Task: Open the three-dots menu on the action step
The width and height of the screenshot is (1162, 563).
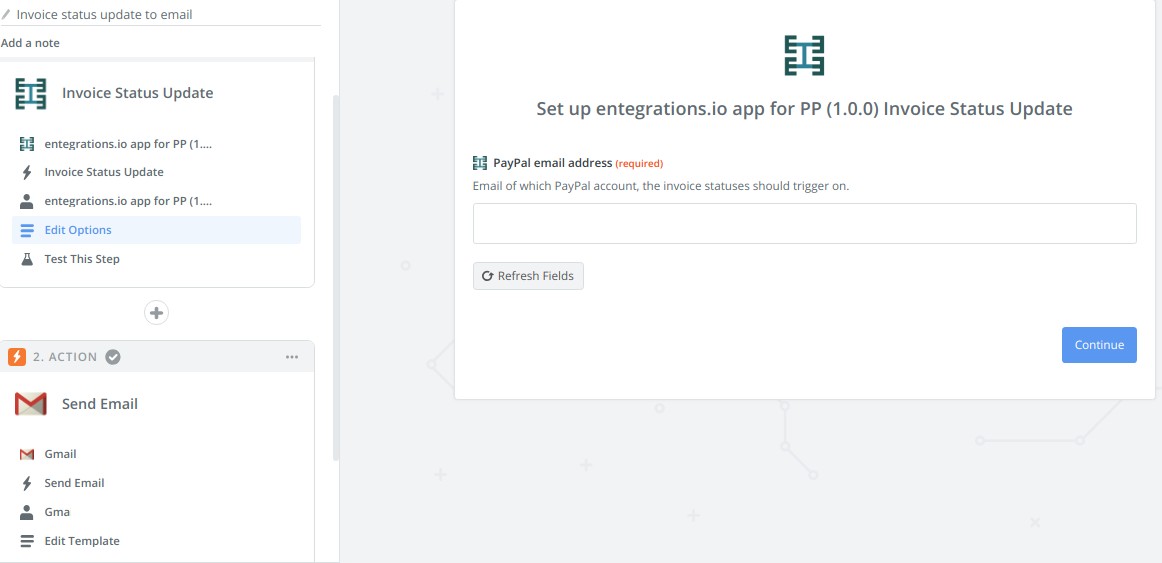Action: 292,357
